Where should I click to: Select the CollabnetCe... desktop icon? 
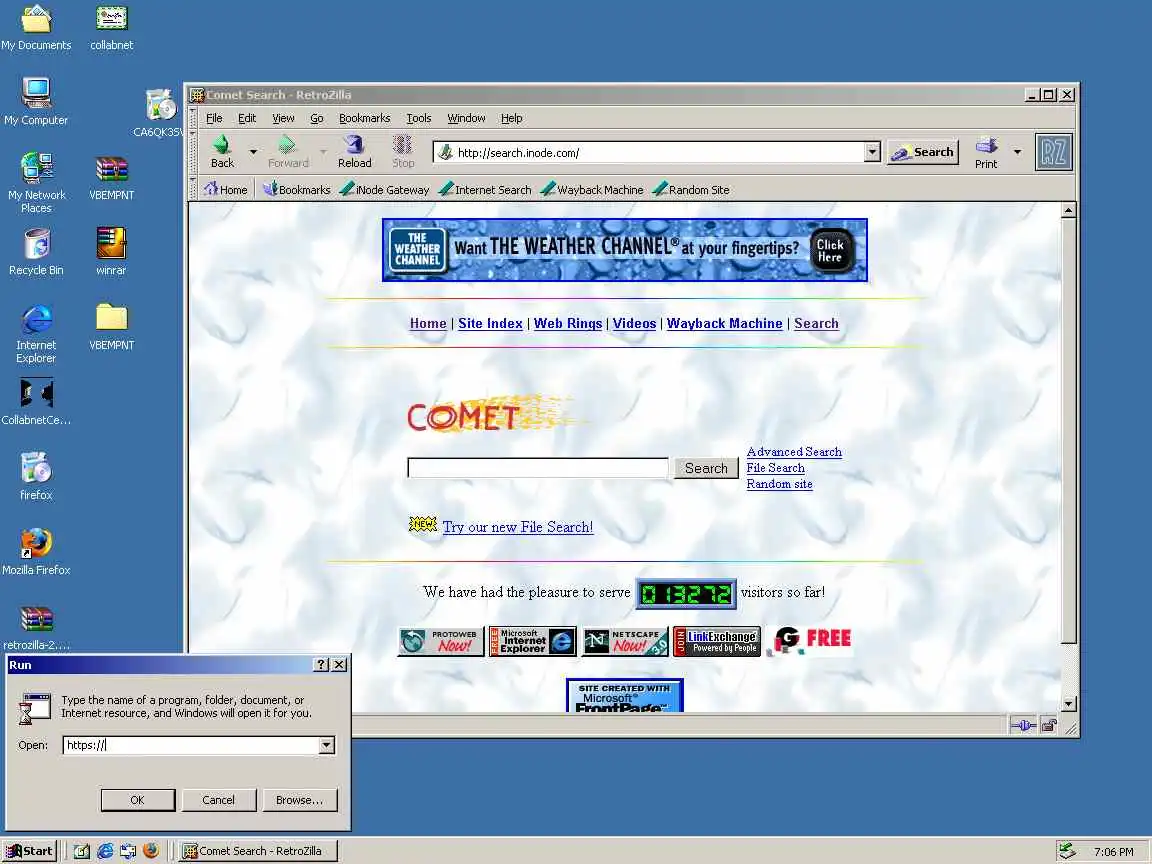coord(36,402)
